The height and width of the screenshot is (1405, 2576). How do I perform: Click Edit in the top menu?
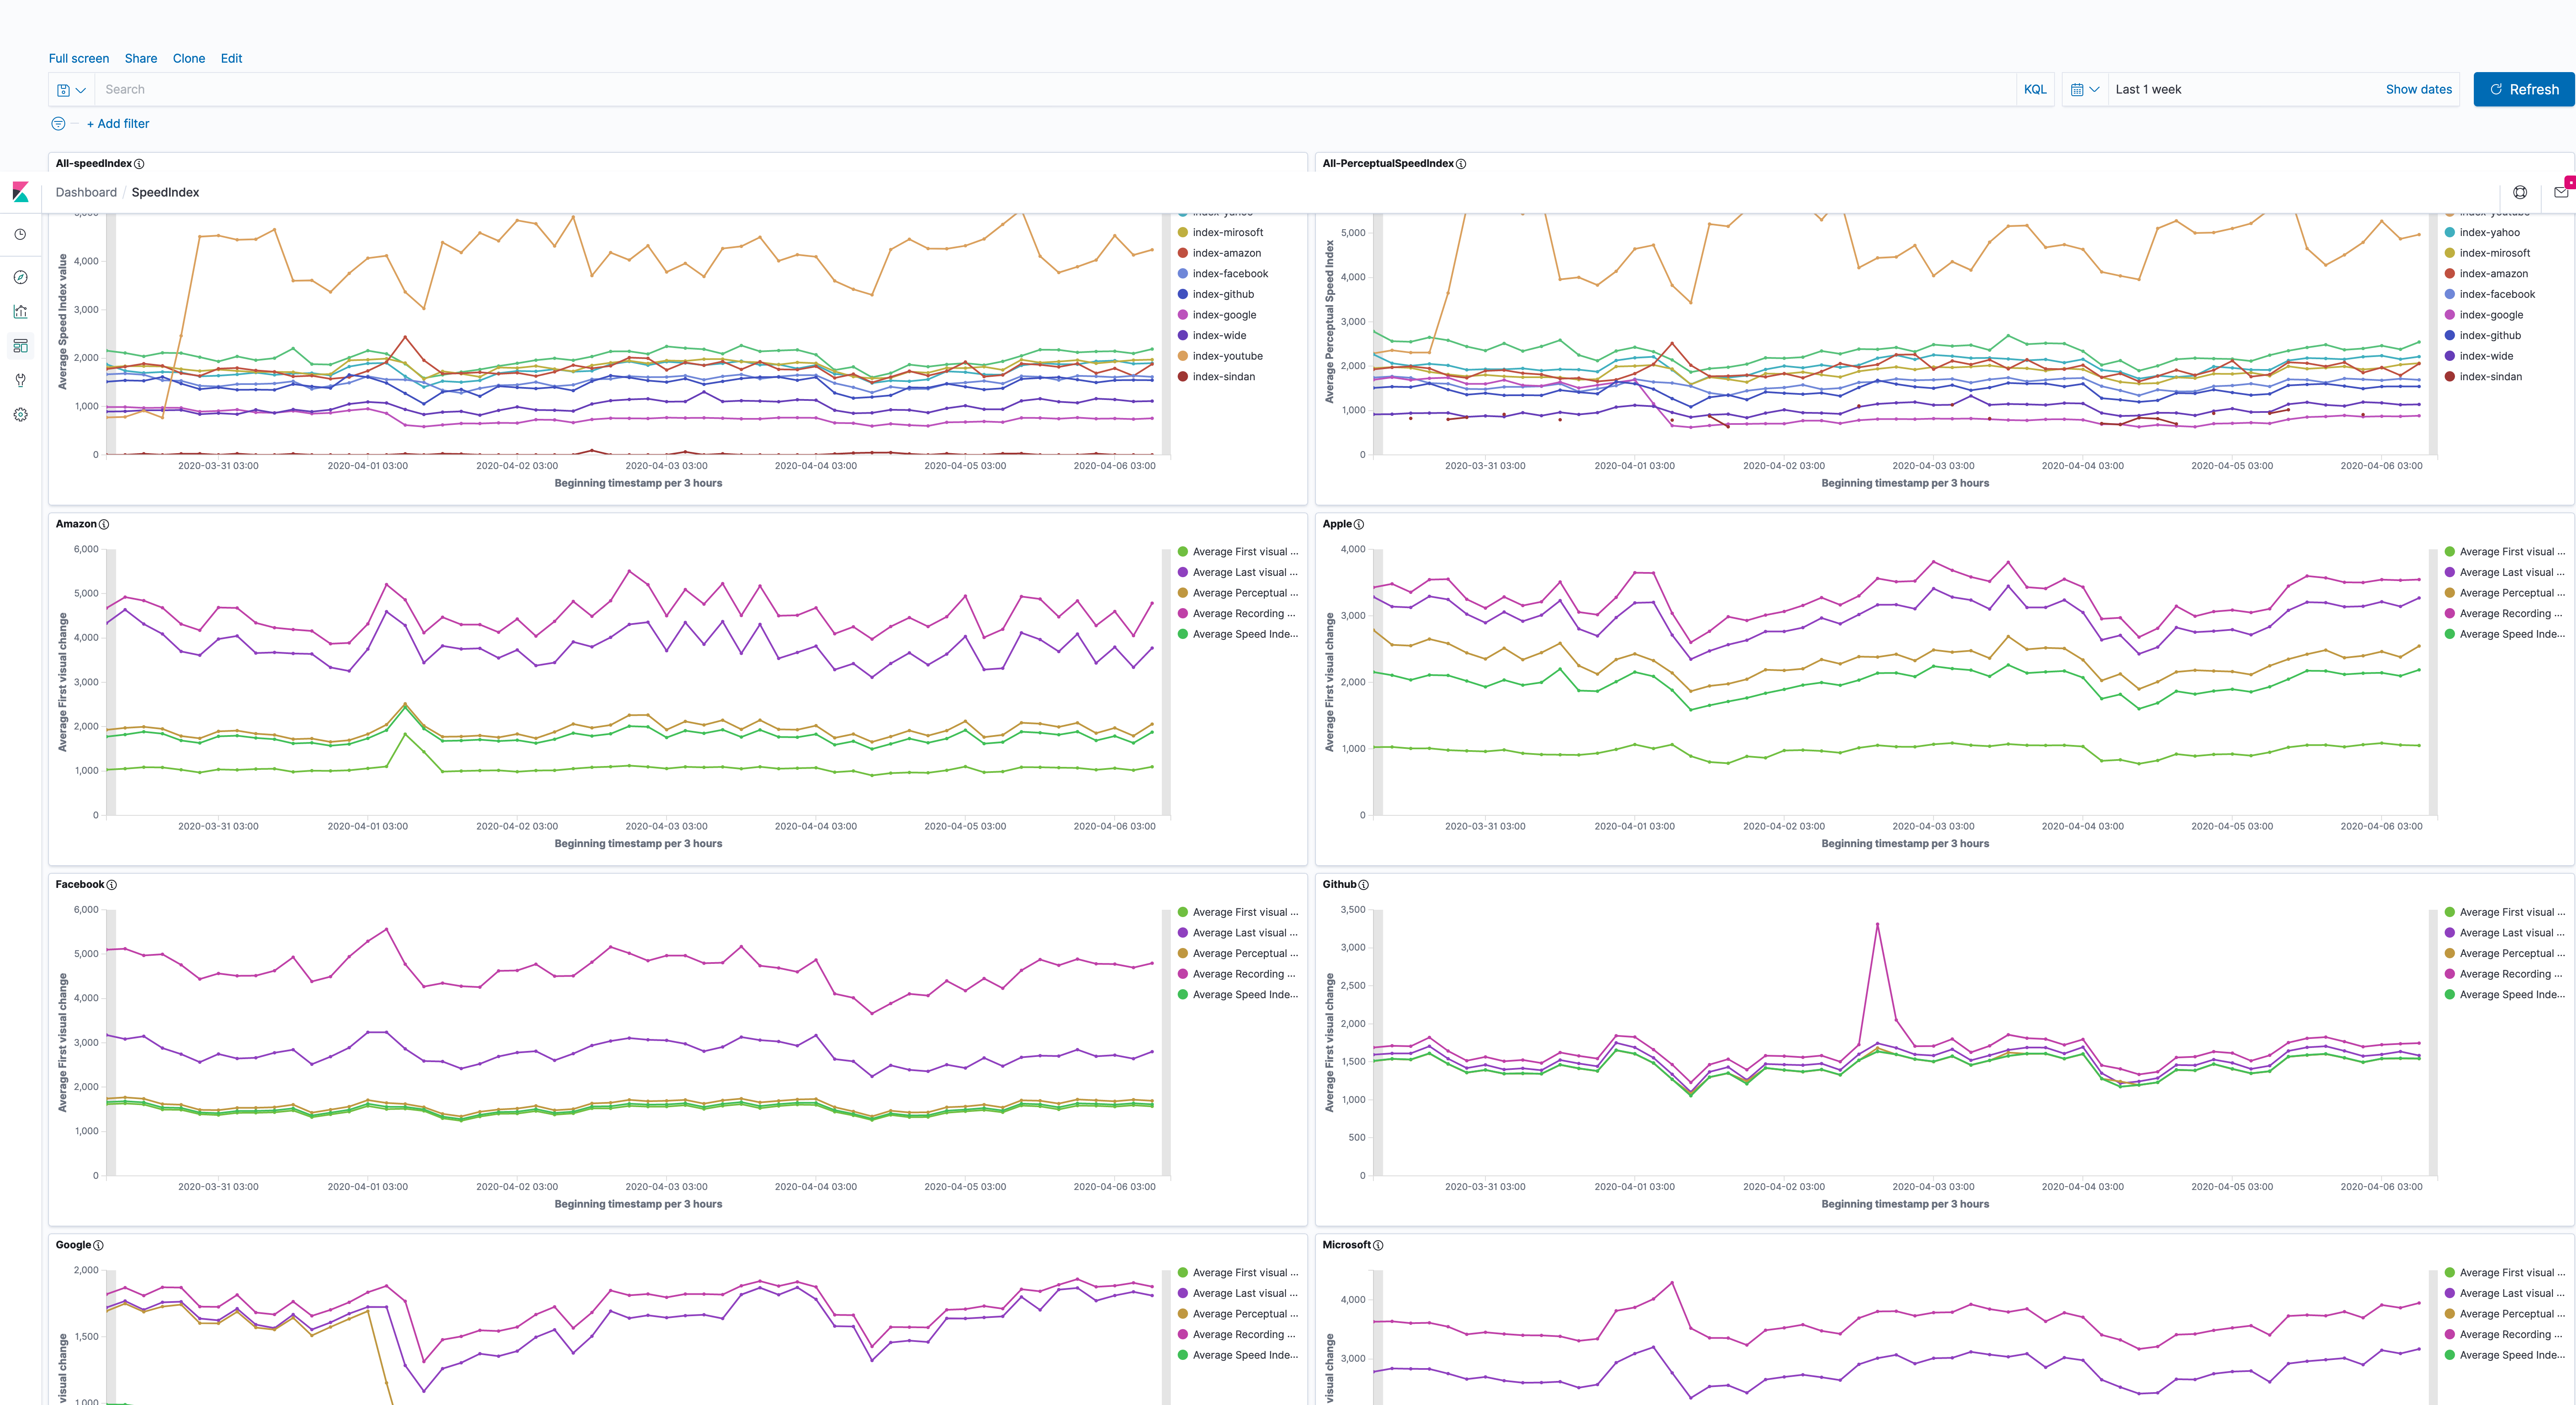(x=231, y=58)
